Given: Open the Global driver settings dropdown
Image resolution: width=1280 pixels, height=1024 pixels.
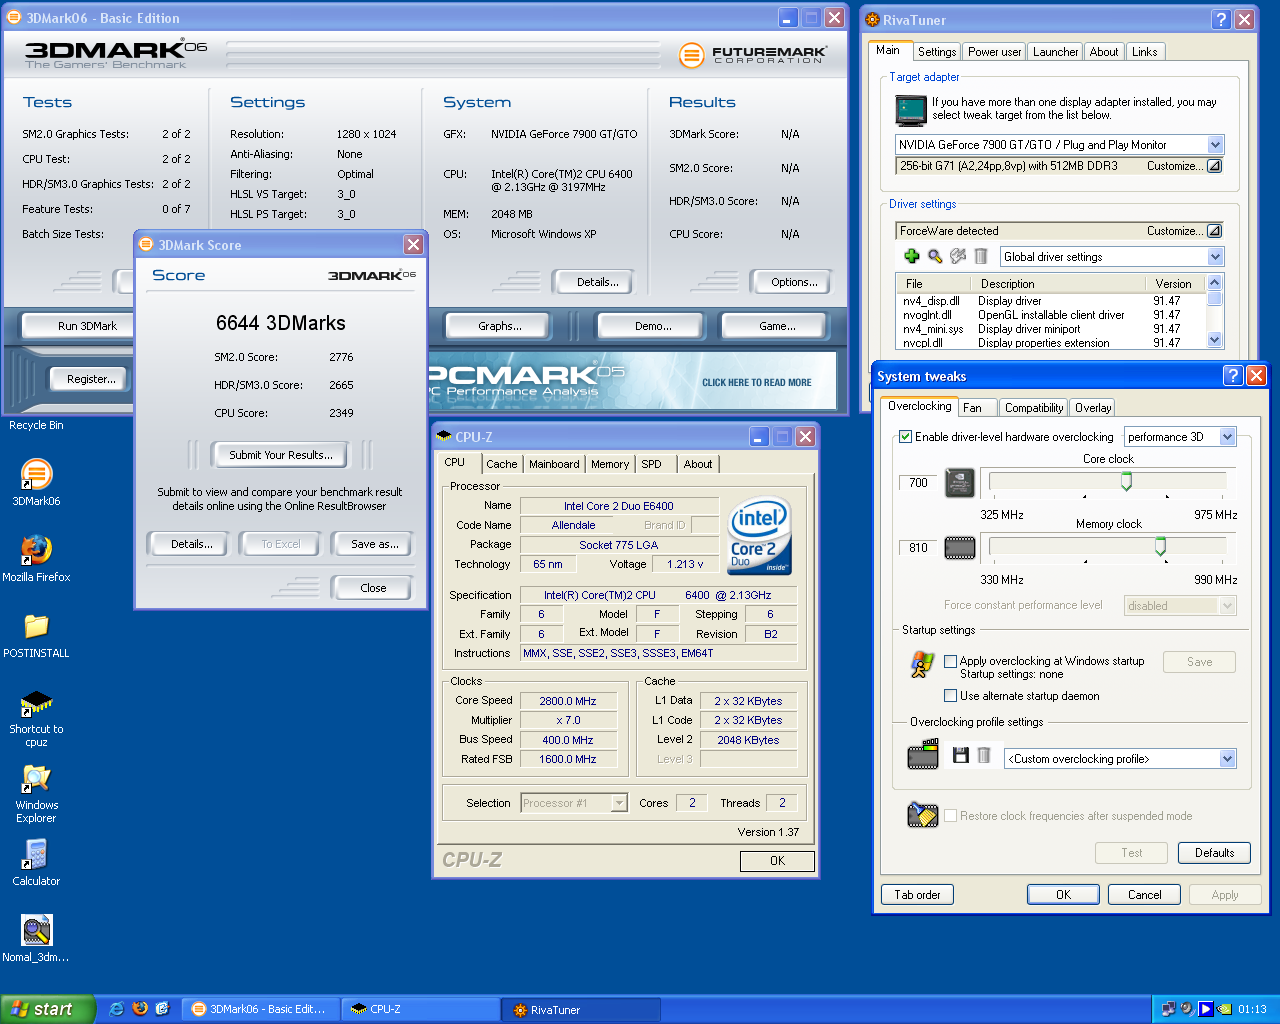Looking at the screenshot, I should (x=1216, y=257).
